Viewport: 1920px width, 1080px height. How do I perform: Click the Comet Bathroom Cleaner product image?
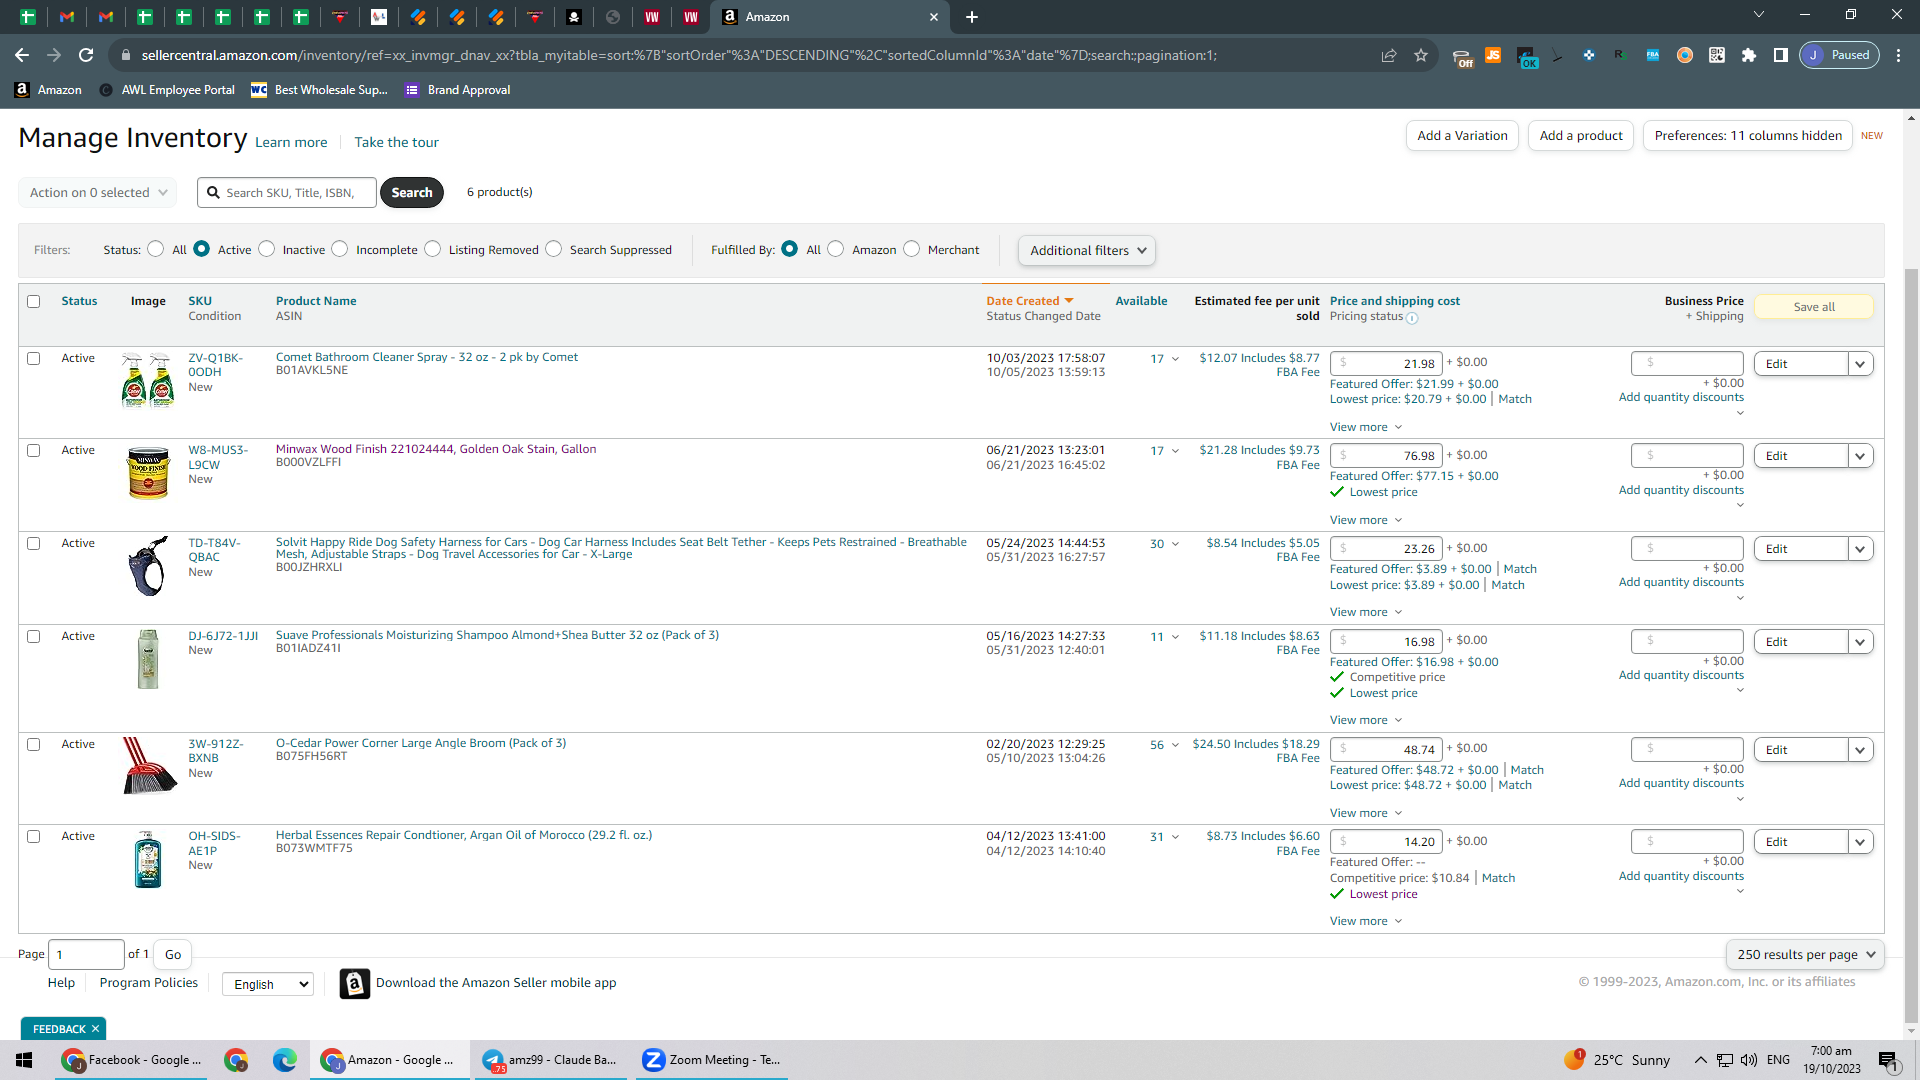tap(148, 380)
